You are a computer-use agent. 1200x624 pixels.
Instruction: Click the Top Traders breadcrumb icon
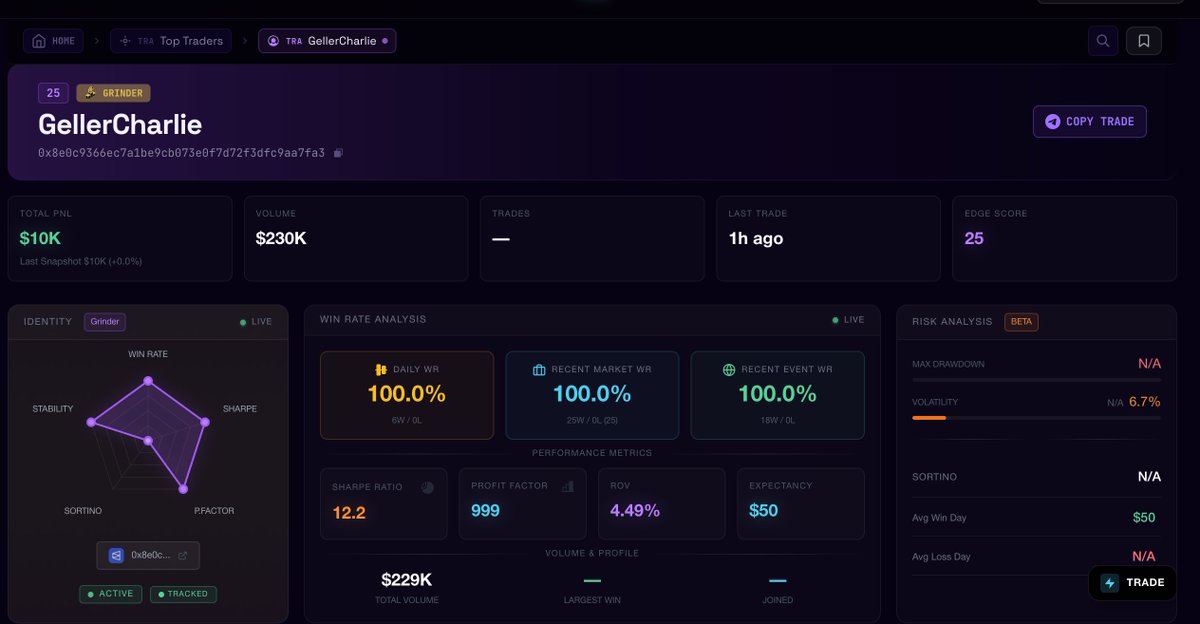pos(125,41)
